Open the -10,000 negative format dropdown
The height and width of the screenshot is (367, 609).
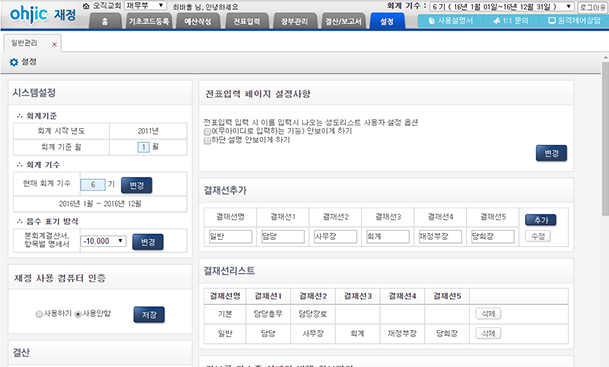103,241
